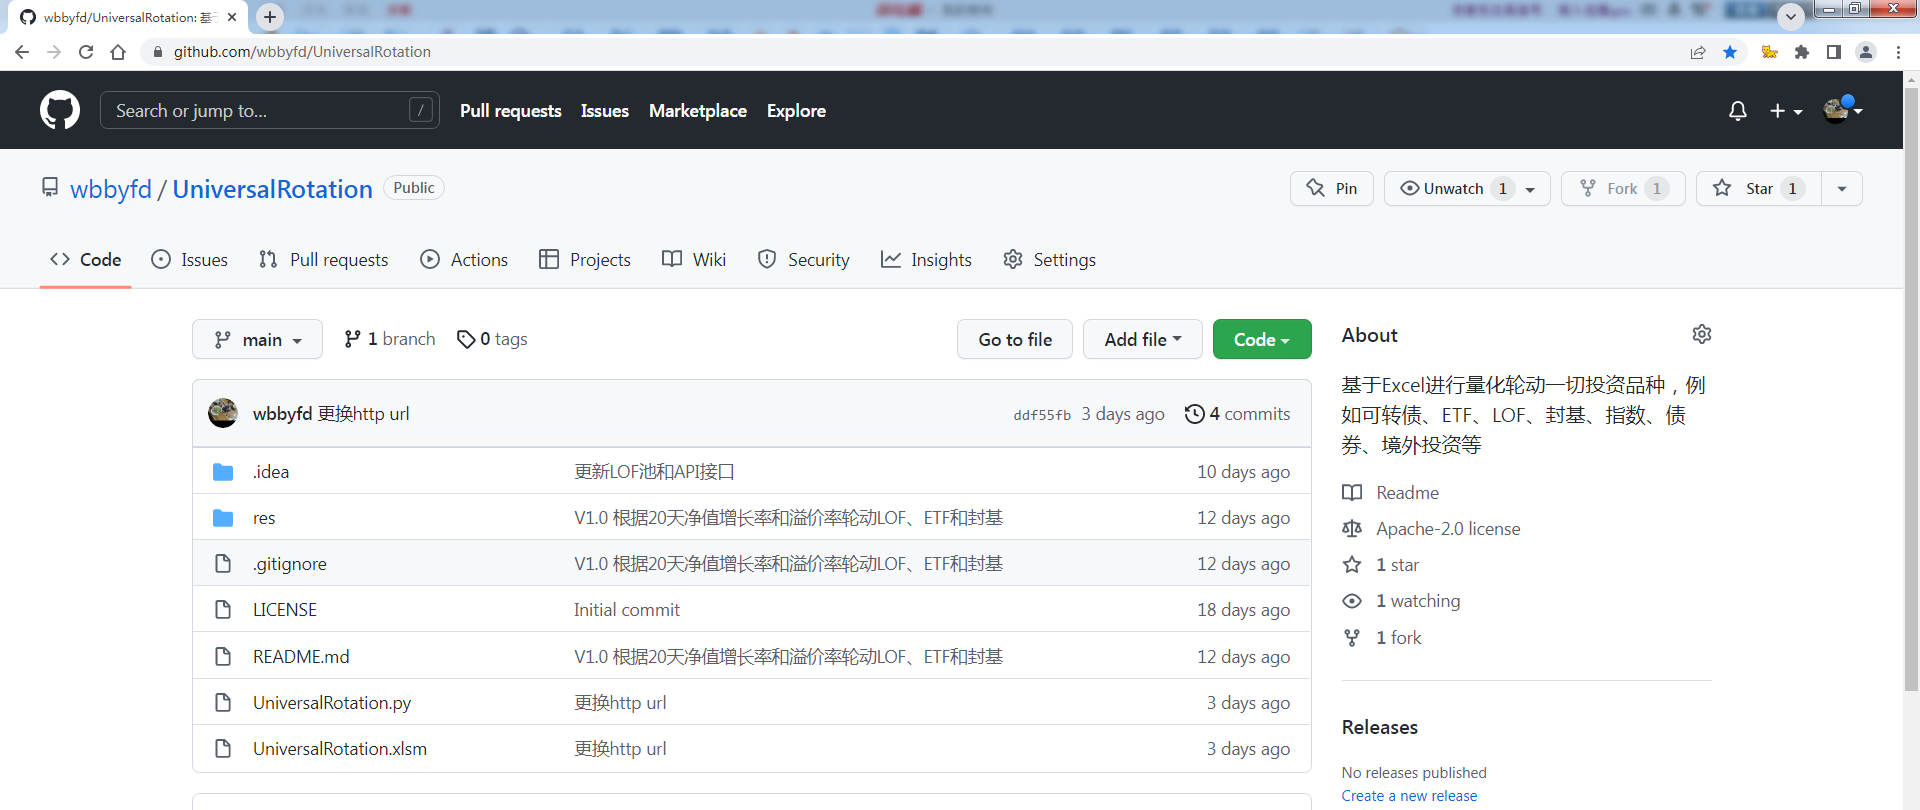Screen dimensions: 1920x810
Task: Open the LICENSE file
Action: (285, 610)
